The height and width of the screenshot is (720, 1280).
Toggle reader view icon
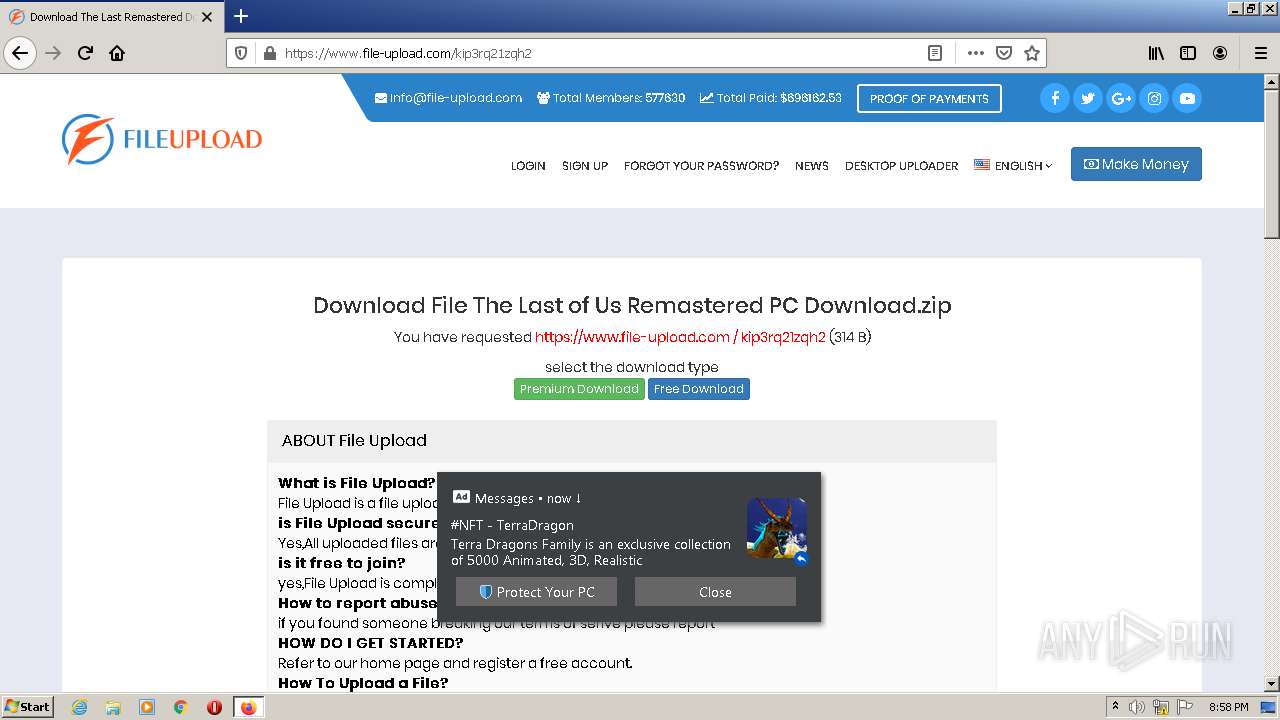tap(935, 53)
